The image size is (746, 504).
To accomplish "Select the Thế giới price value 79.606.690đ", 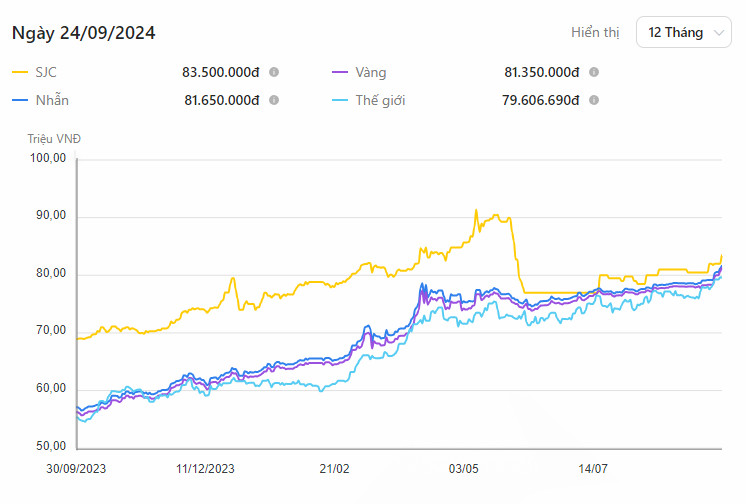I will 541,101.
